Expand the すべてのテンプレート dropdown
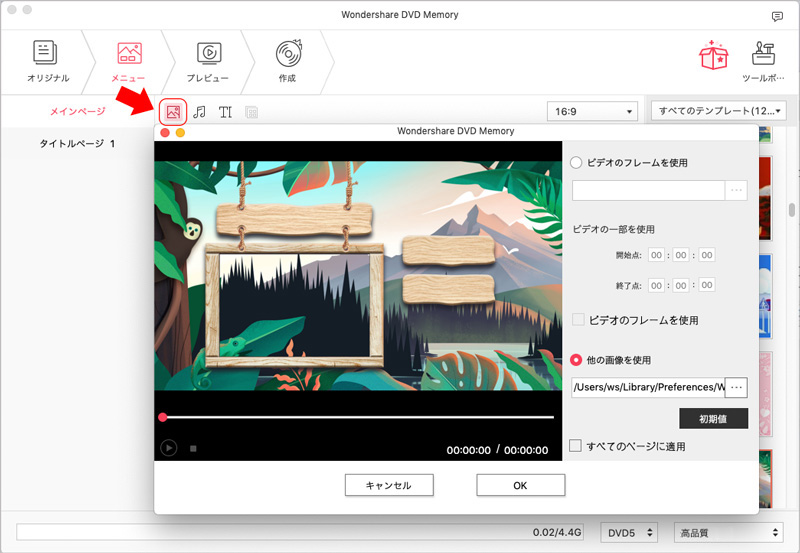 coord(718,111)
